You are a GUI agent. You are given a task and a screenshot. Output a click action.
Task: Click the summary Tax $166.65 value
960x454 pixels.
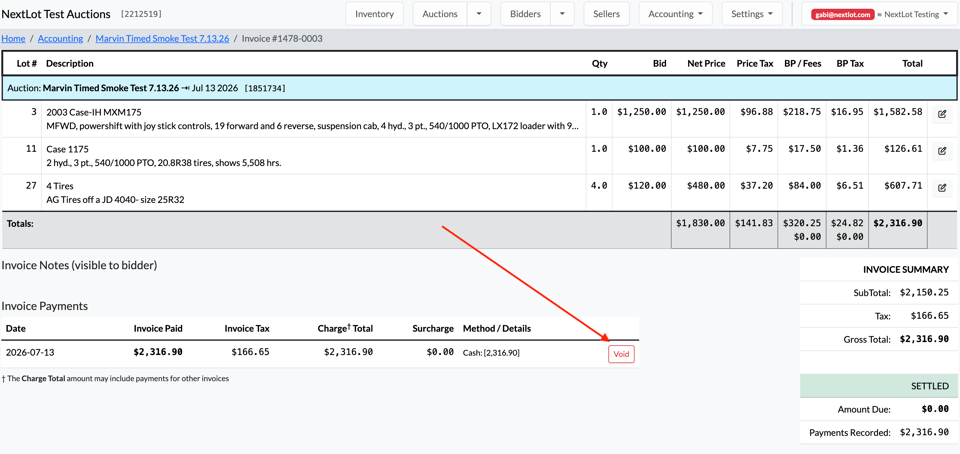point(930,316)
